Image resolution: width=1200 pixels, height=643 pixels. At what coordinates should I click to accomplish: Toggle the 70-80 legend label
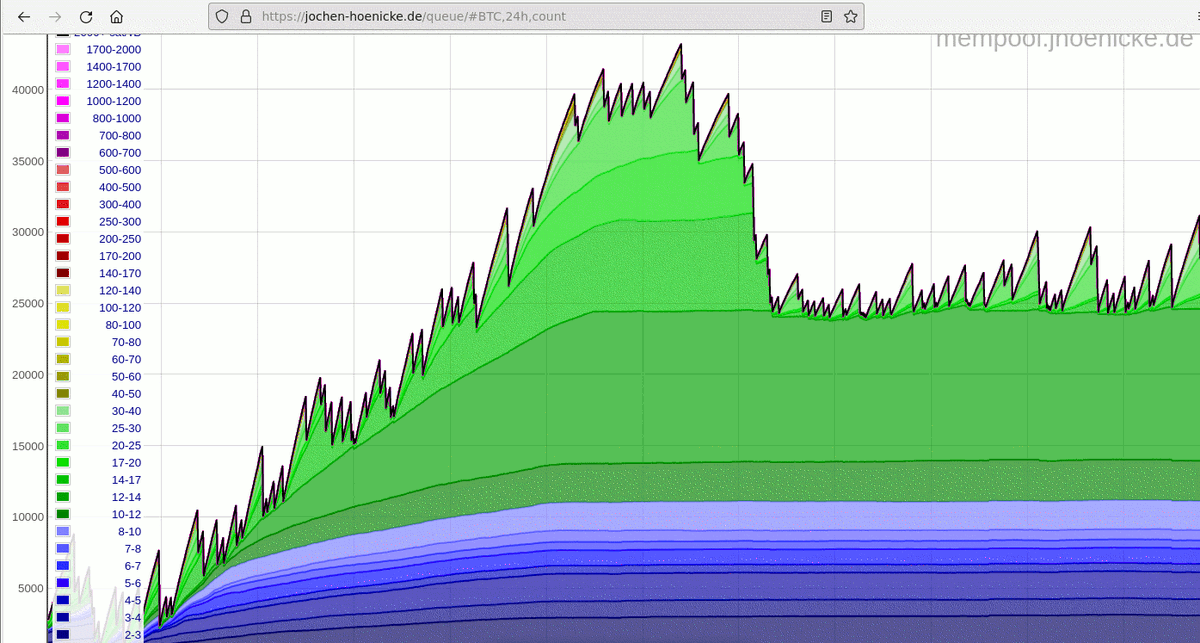[x=126, y=342]
